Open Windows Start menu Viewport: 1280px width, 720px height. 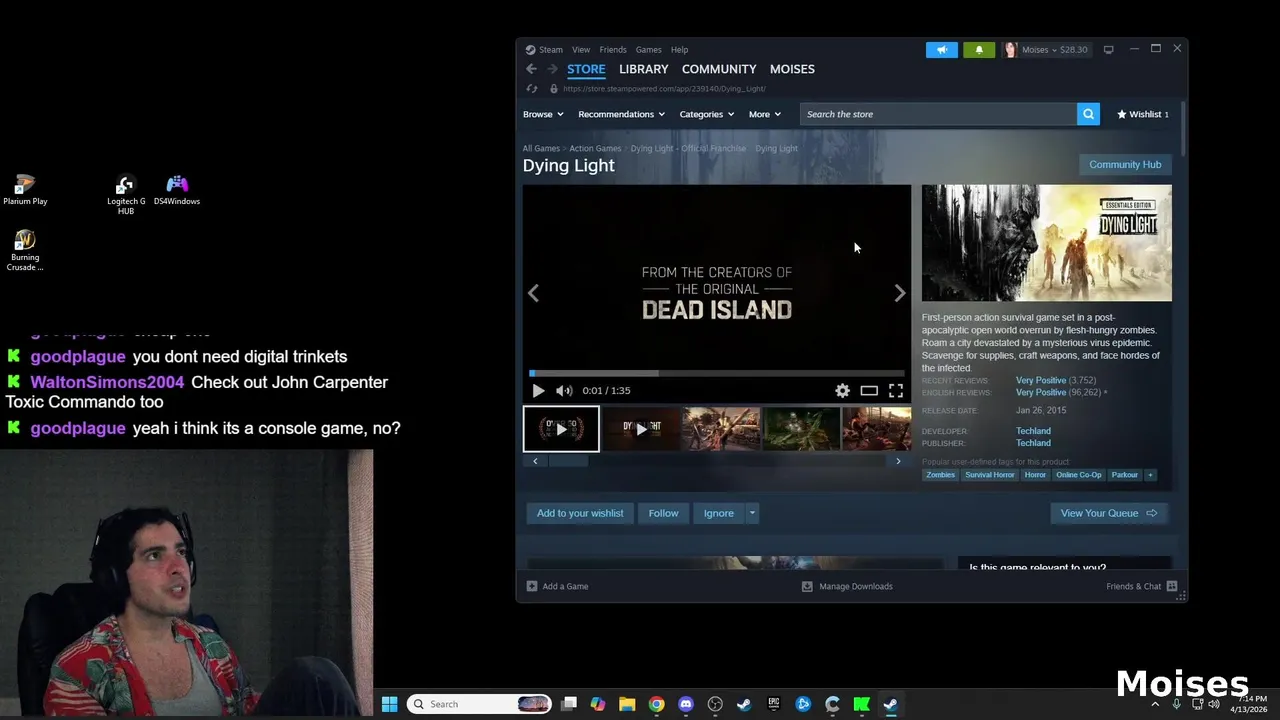coord(390,704)
